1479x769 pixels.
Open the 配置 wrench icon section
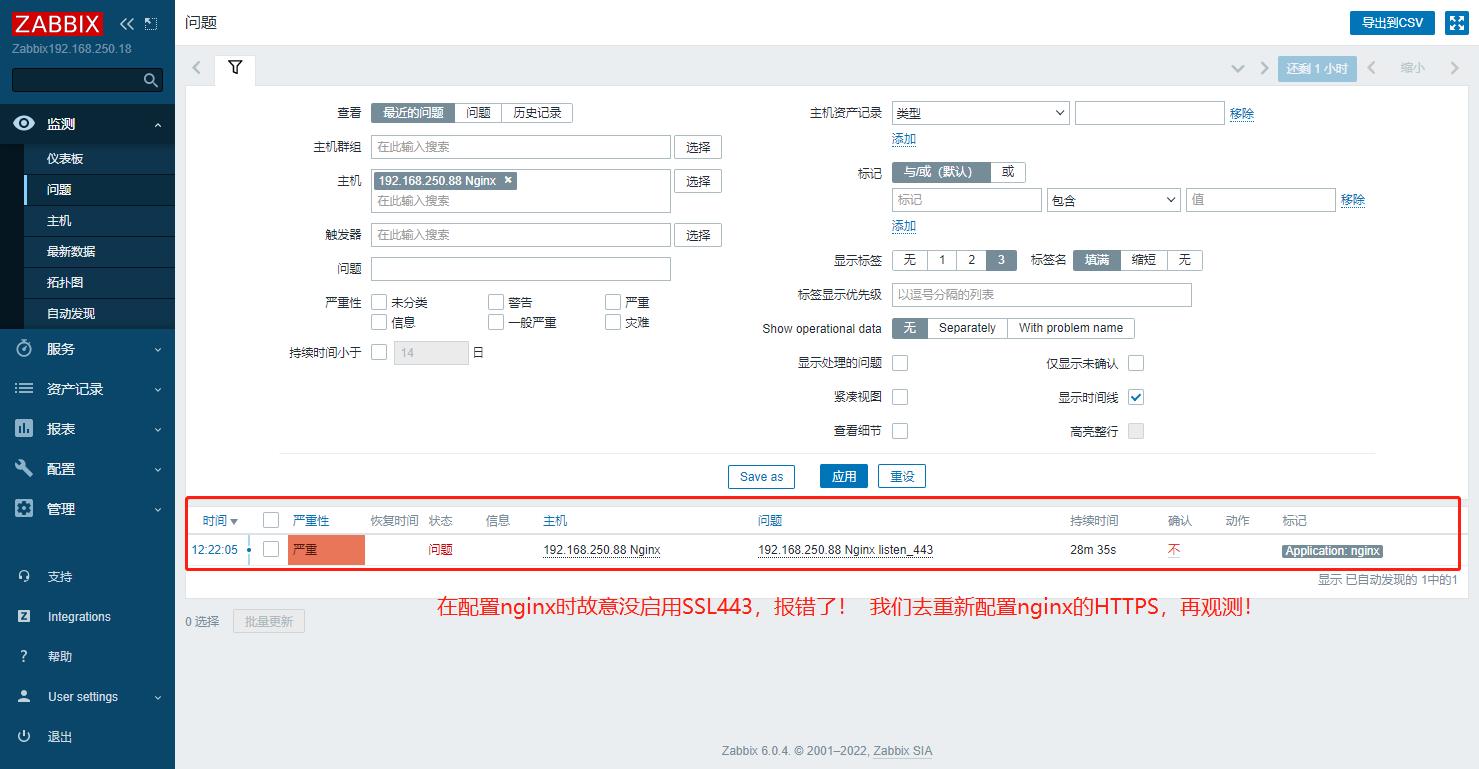pyautogui.click(x=24, y=469)
